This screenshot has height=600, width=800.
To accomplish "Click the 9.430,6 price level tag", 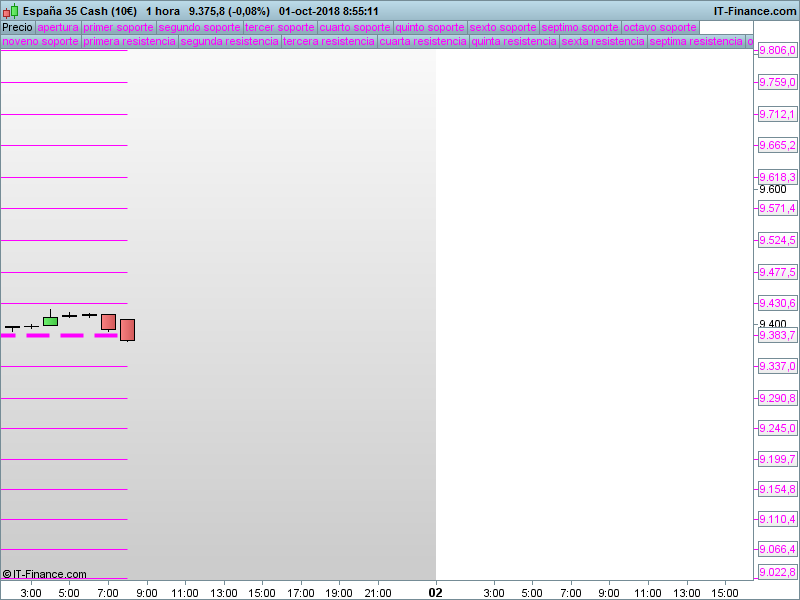I will pyautogui.click(x=777, y=304).
